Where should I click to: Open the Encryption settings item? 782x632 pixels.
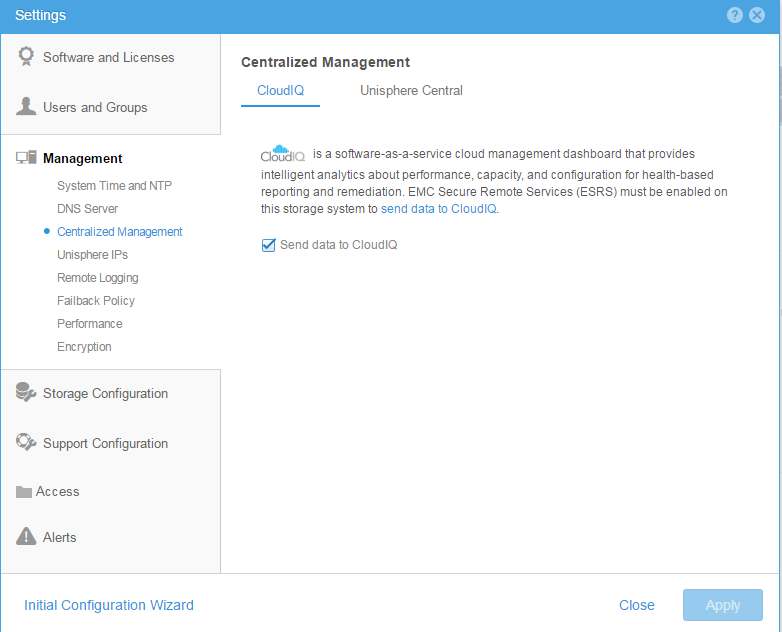[84, 347]
